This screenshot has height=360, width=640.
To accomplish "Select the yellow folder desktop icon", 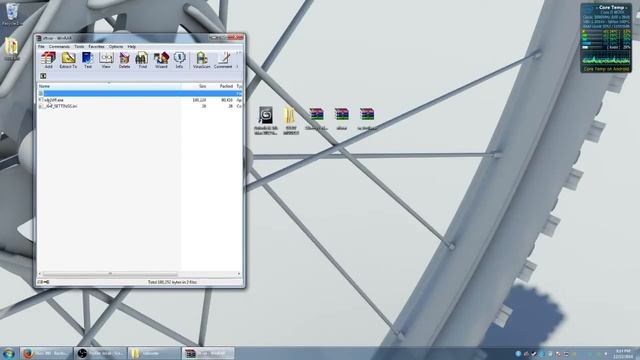I will 291,120.
